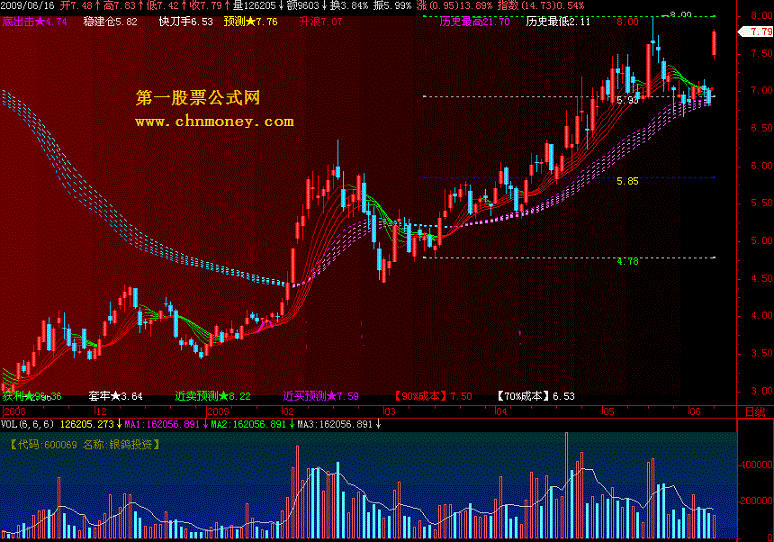Click the MA1:162056.891 value
Image resolution: width=774 pixels, height=542 pixels.
(x=166, y=424)
